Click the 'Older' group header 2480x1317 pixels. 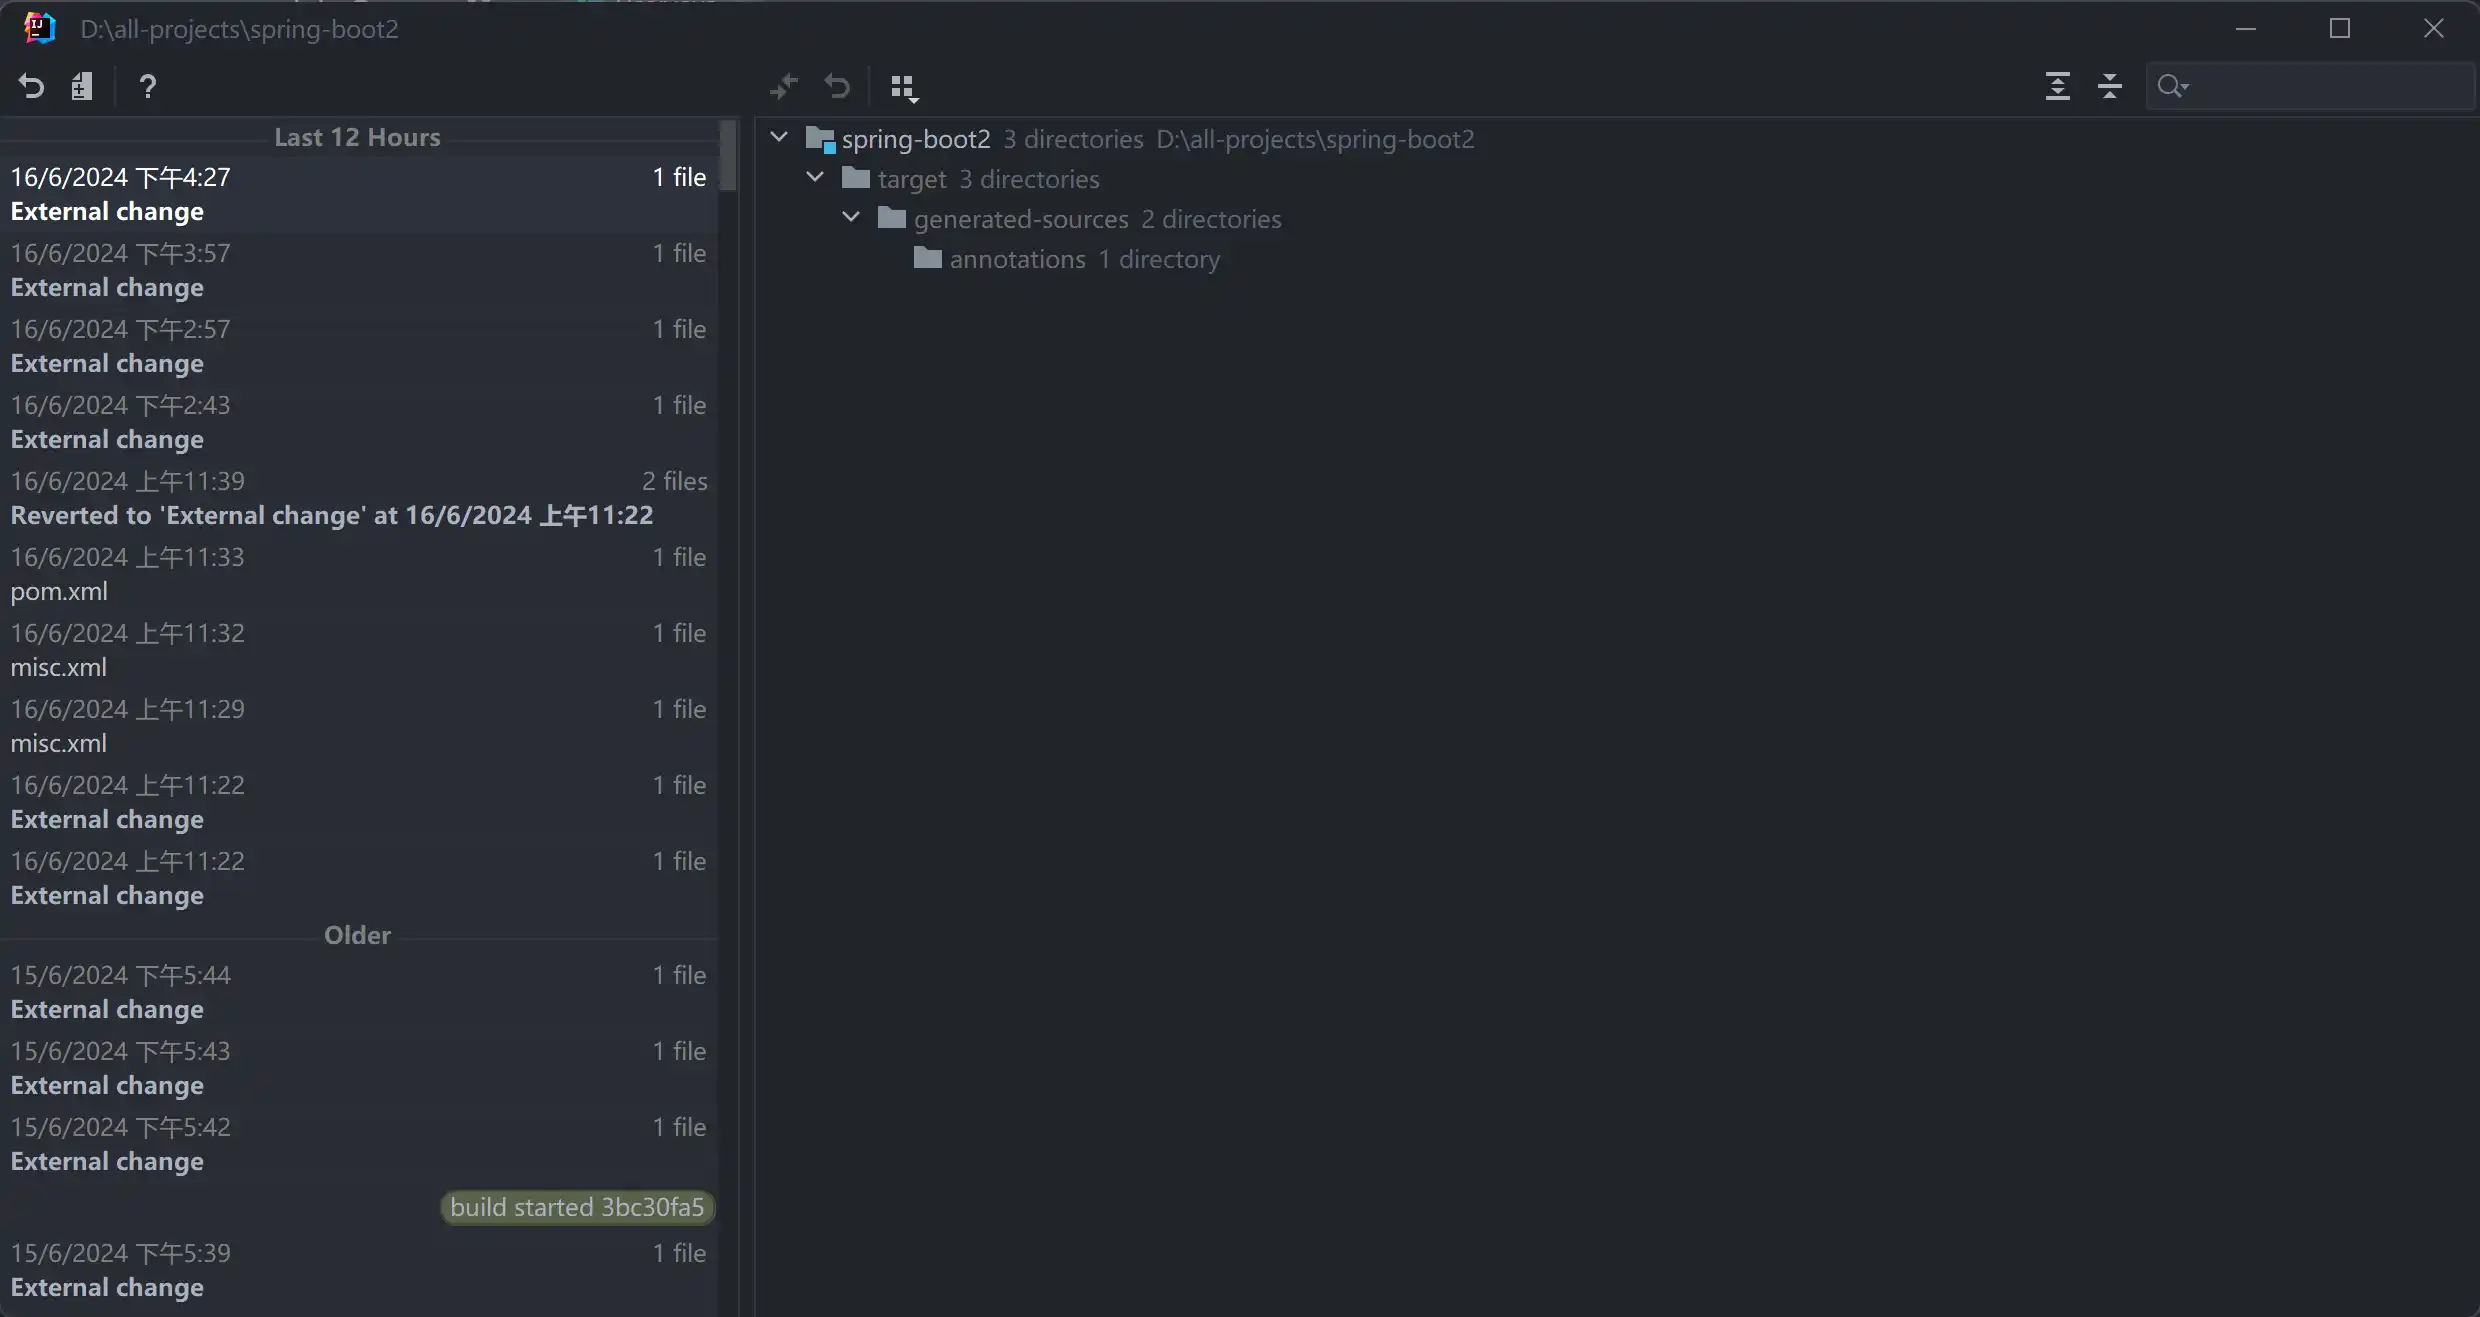(x=357, y=935)
